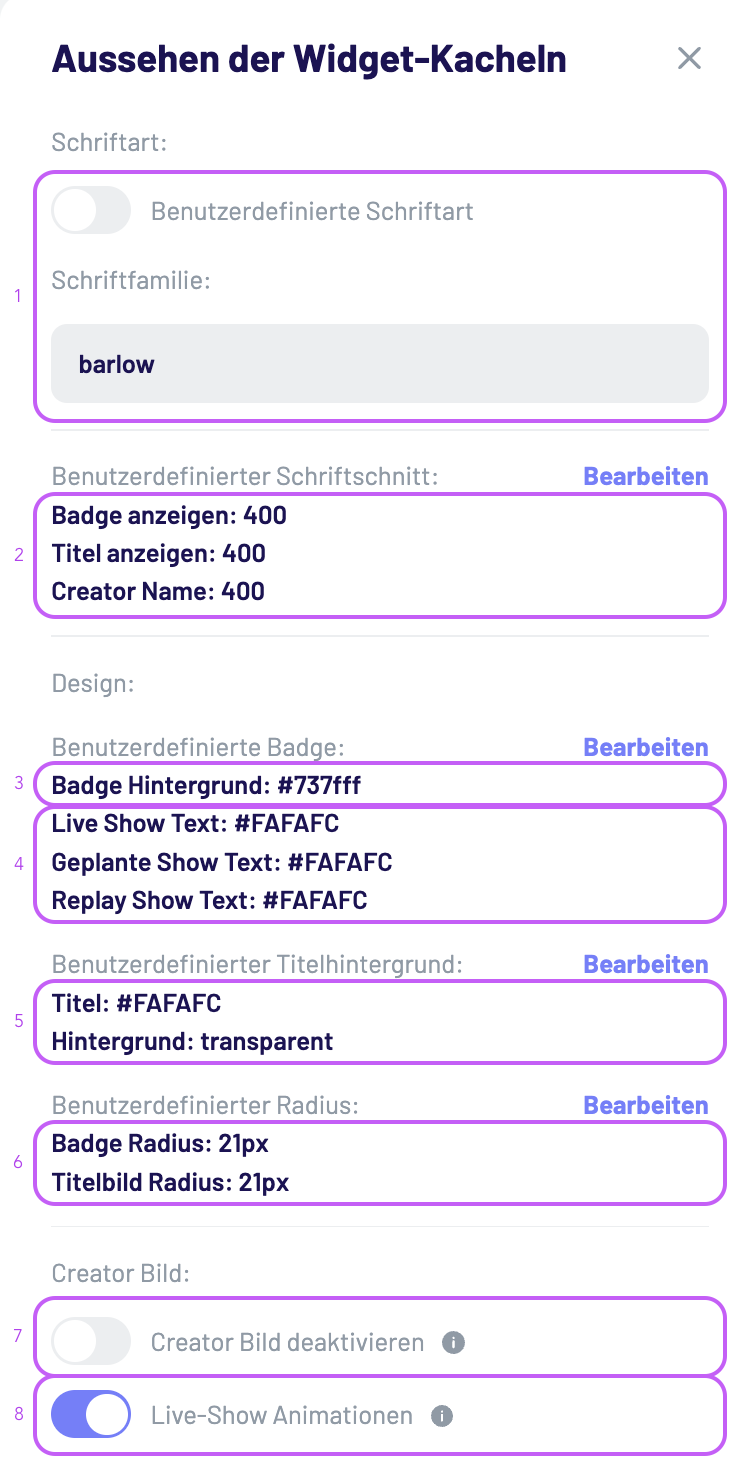The height and width of the screenshot is (1462, 750).
Task: Click the Geplante Show Text color entry
Action: [x=222, y=862]
